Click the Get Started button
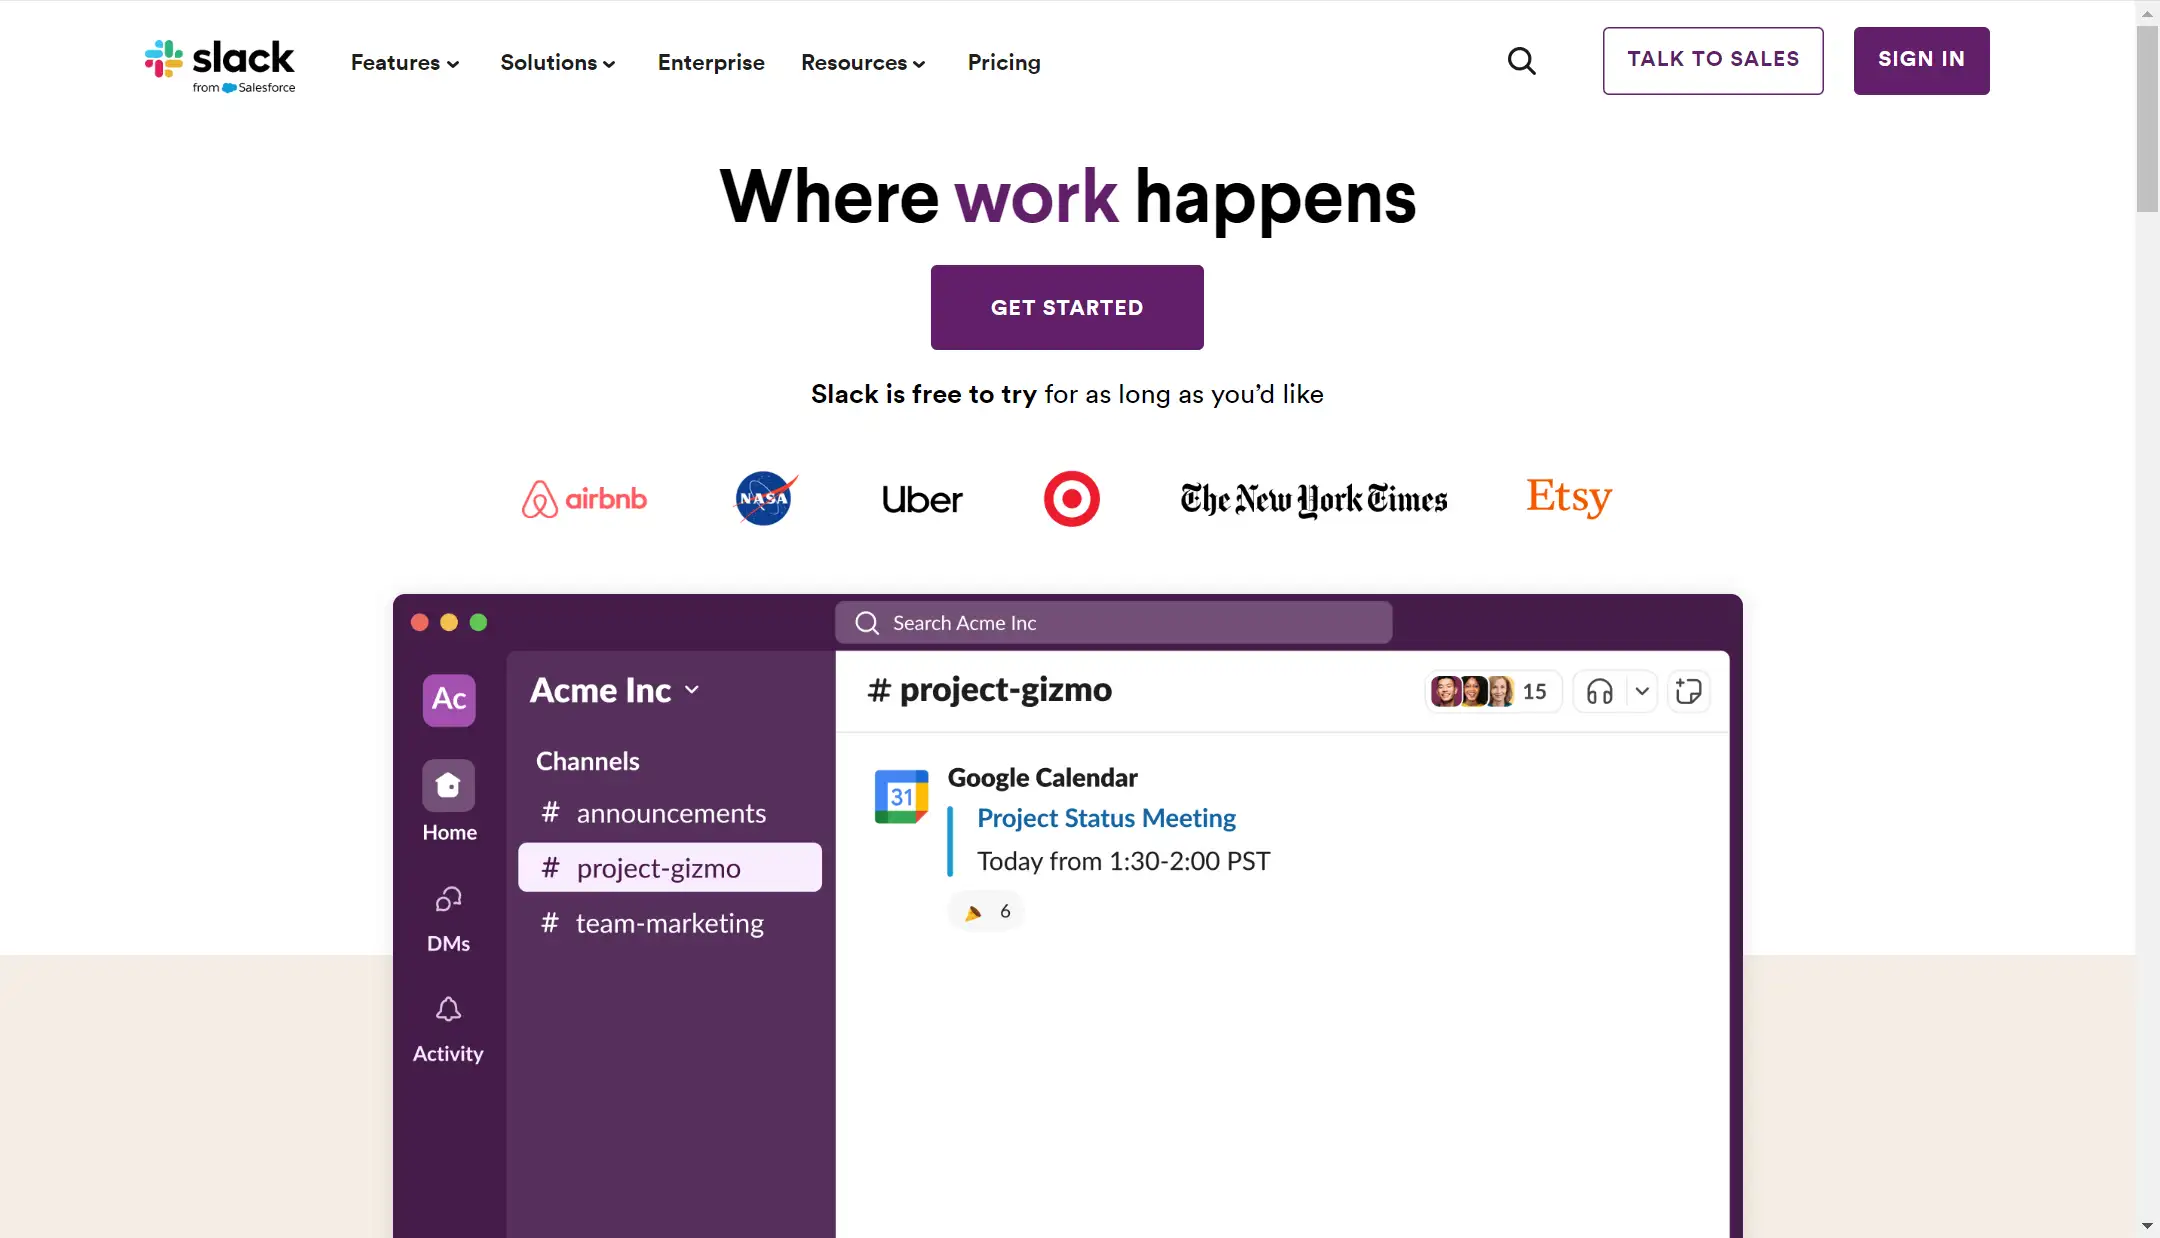The width and height of the screenshot is (2160, 1238). pos(1067,307)
